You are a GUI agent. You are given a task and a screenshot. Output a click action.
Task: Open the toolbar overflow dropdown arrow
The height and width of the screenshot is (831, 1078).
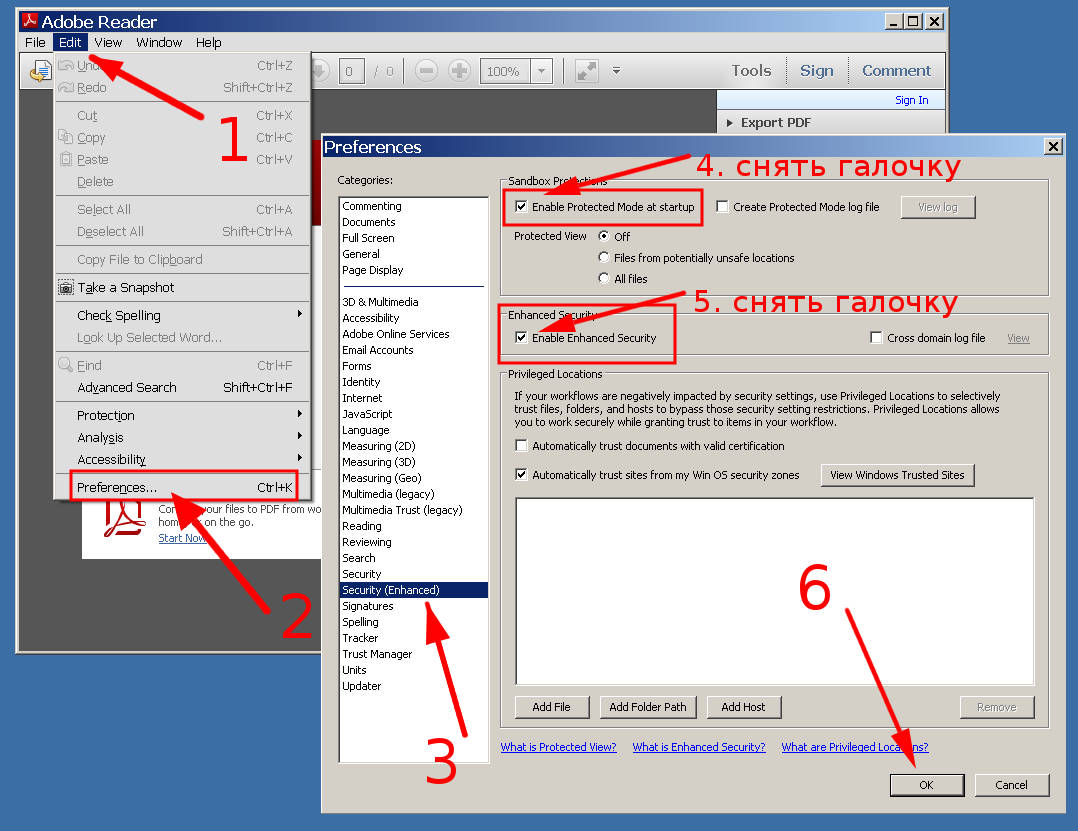617,71
